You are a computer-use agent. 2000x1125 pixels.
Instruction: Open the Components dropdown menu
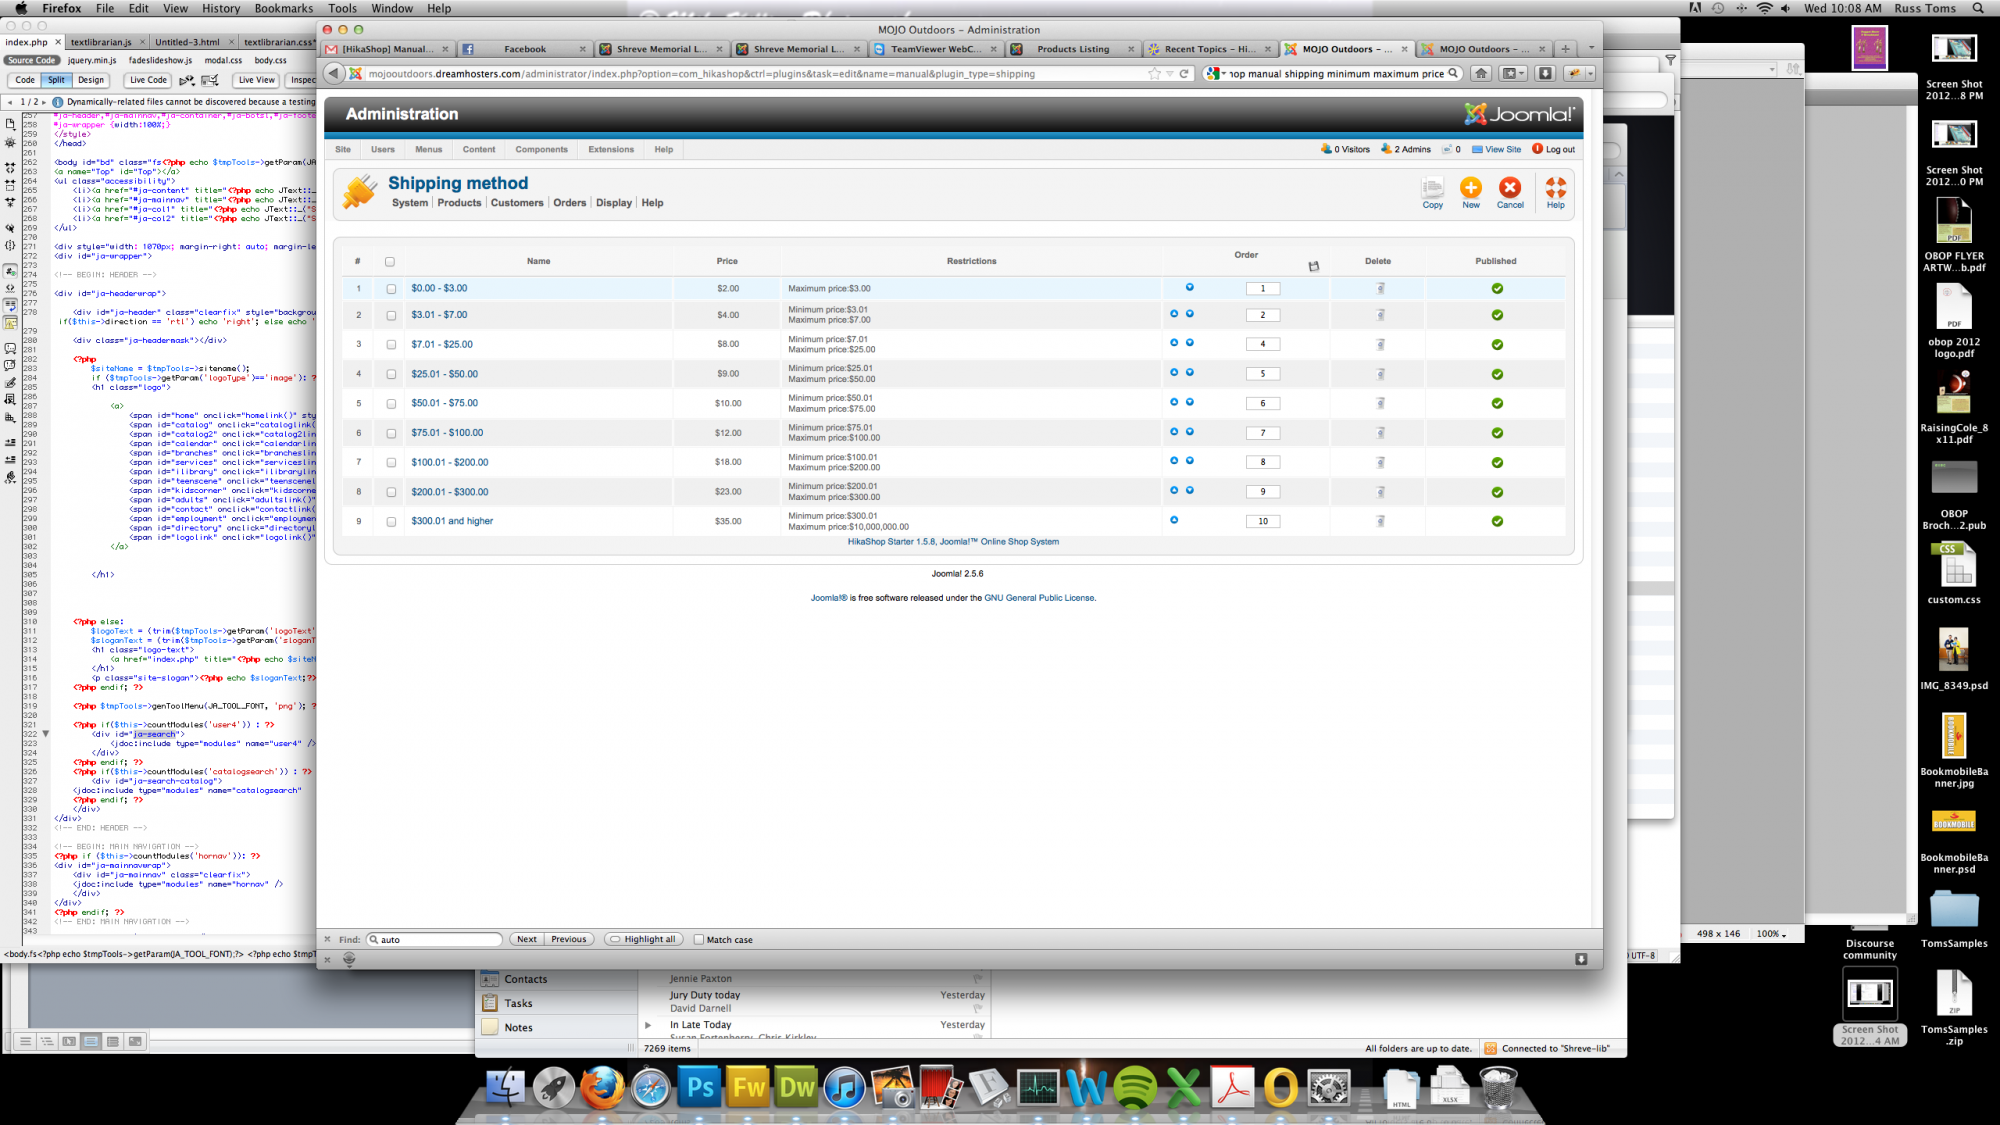pos(541,150)
